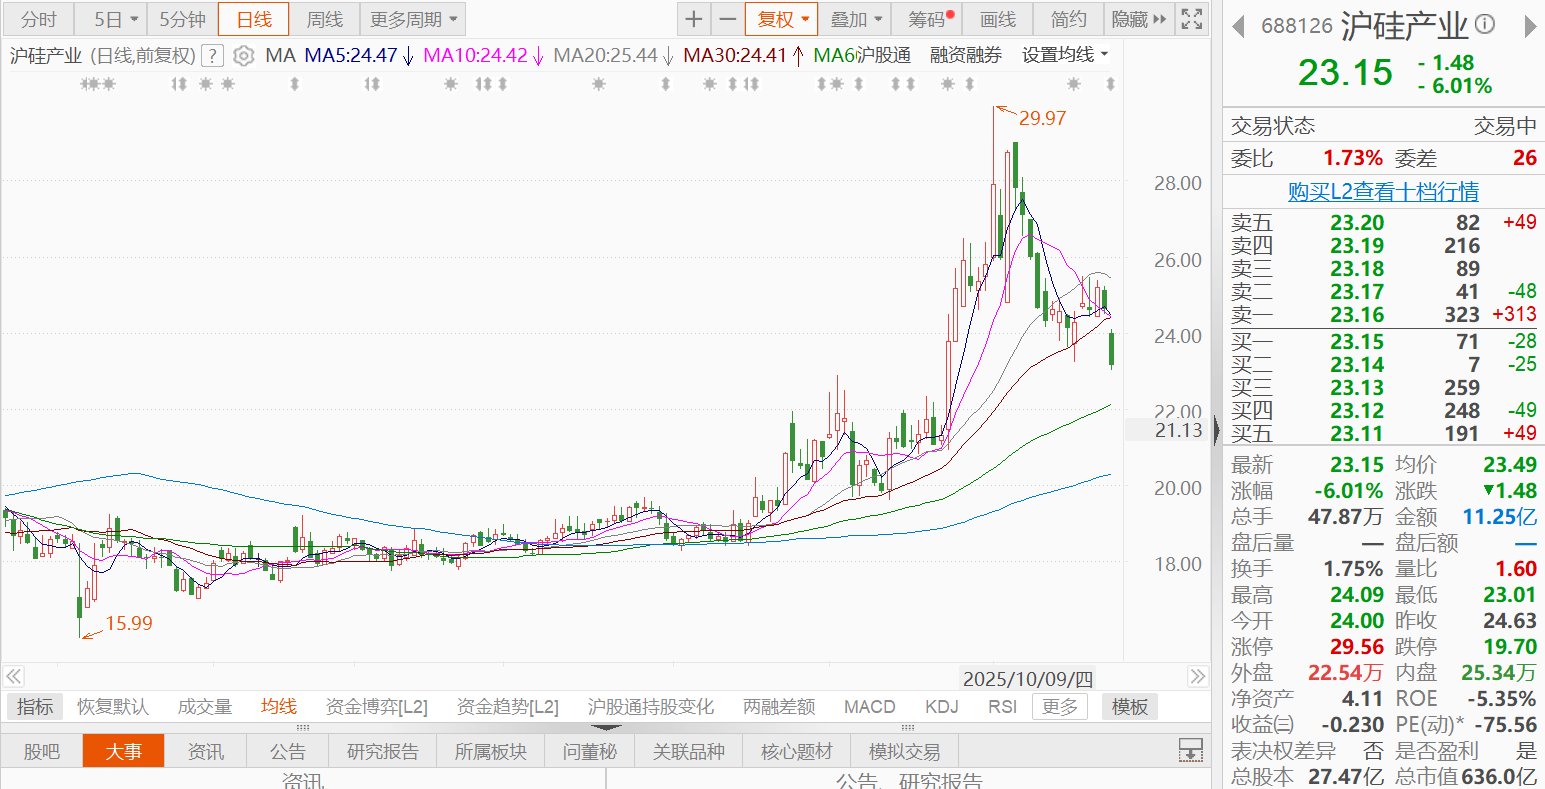Viewport: 1545px width, 789px height.
Task: Open the 研究报告 tab
Action: tap(383, 751)
